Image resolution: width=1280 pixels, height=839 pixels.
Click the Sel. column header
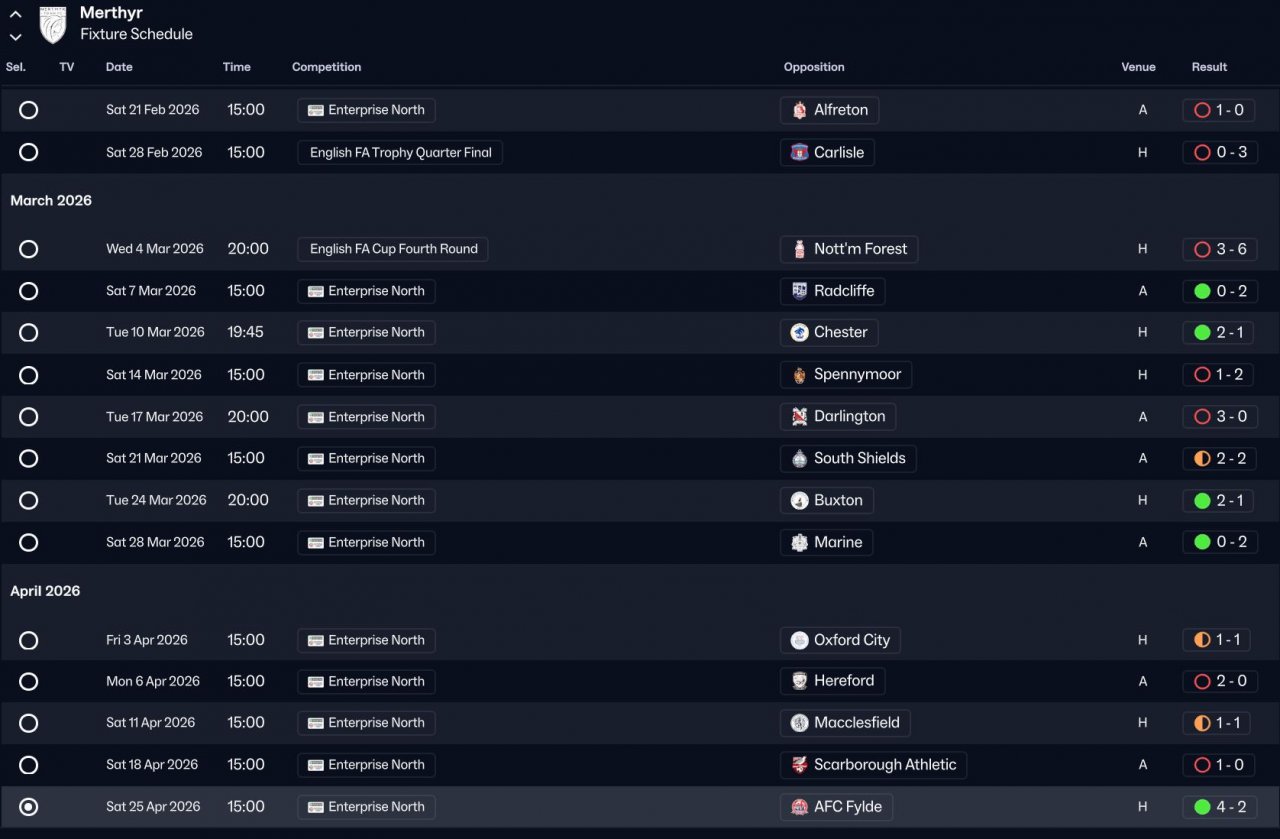click(16, 67)
